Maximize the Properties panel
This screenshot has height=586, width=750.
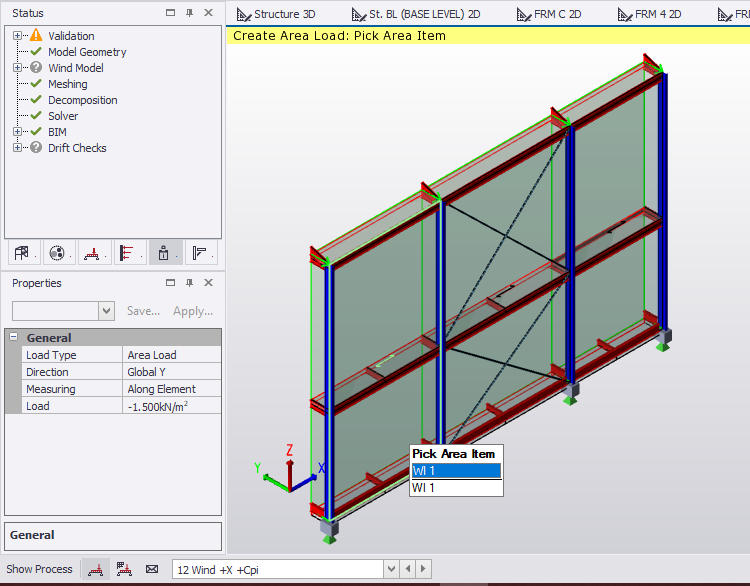click(170, 283)
